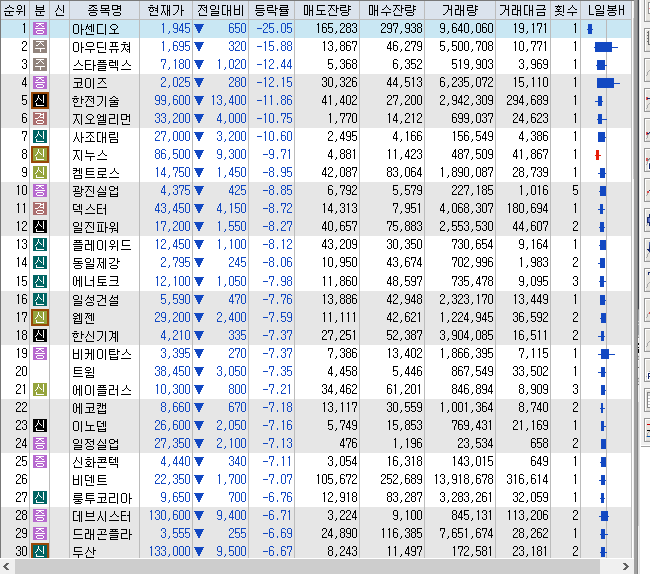Click the horizontal scrollbar left arrow

tap(6, 566)
